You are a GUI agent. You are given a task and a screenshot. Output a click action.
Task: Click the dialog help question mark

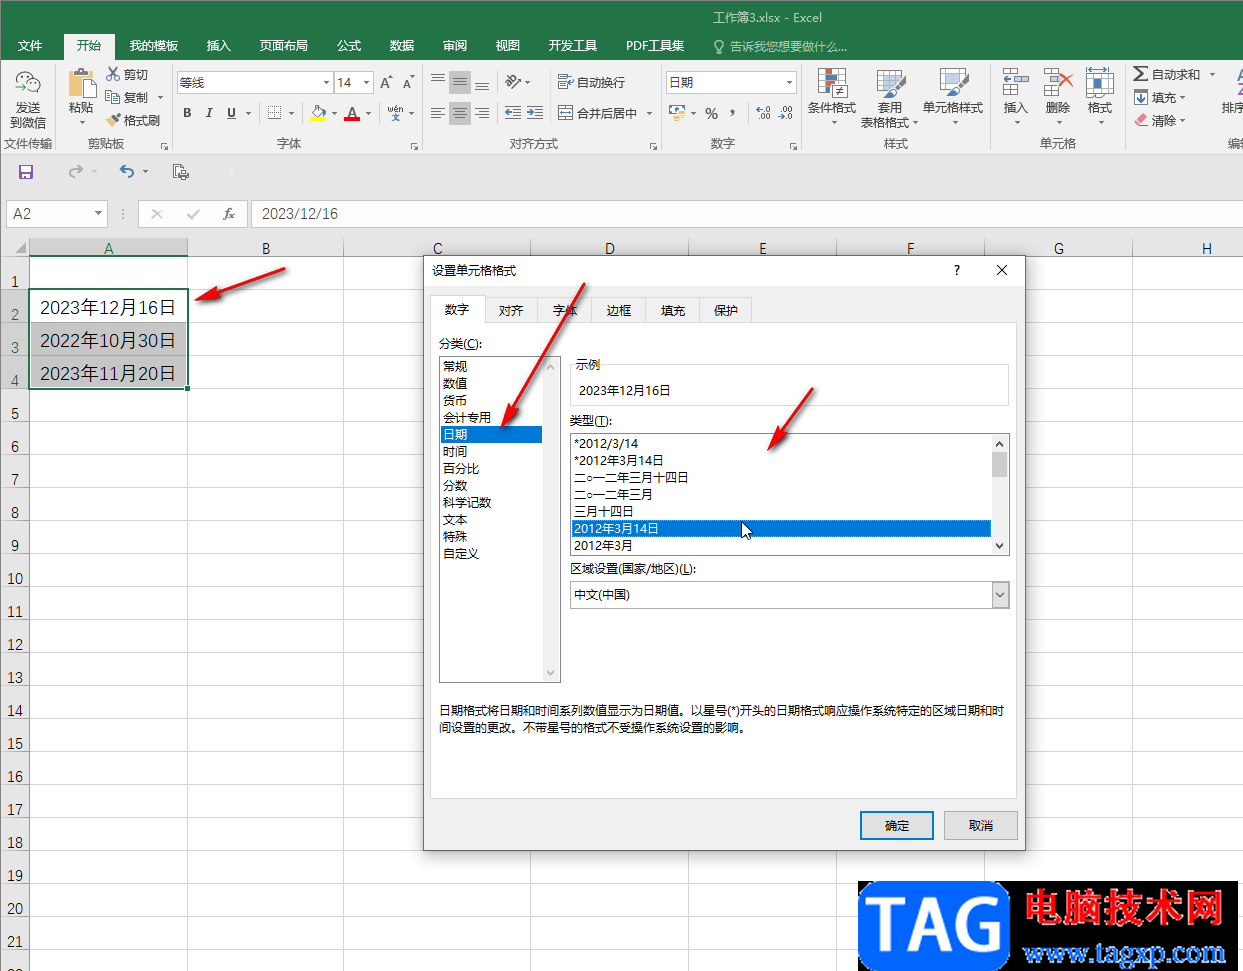(957, 270)
